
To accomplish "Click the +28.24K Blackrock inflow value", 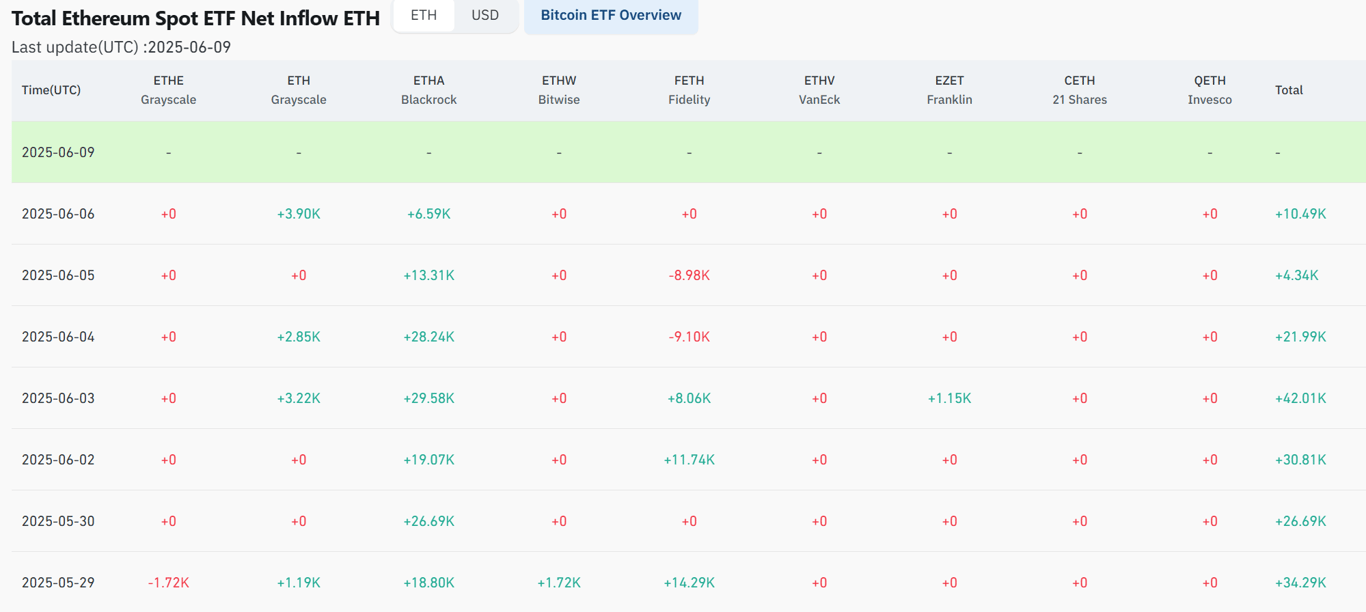I will [429, 336].
